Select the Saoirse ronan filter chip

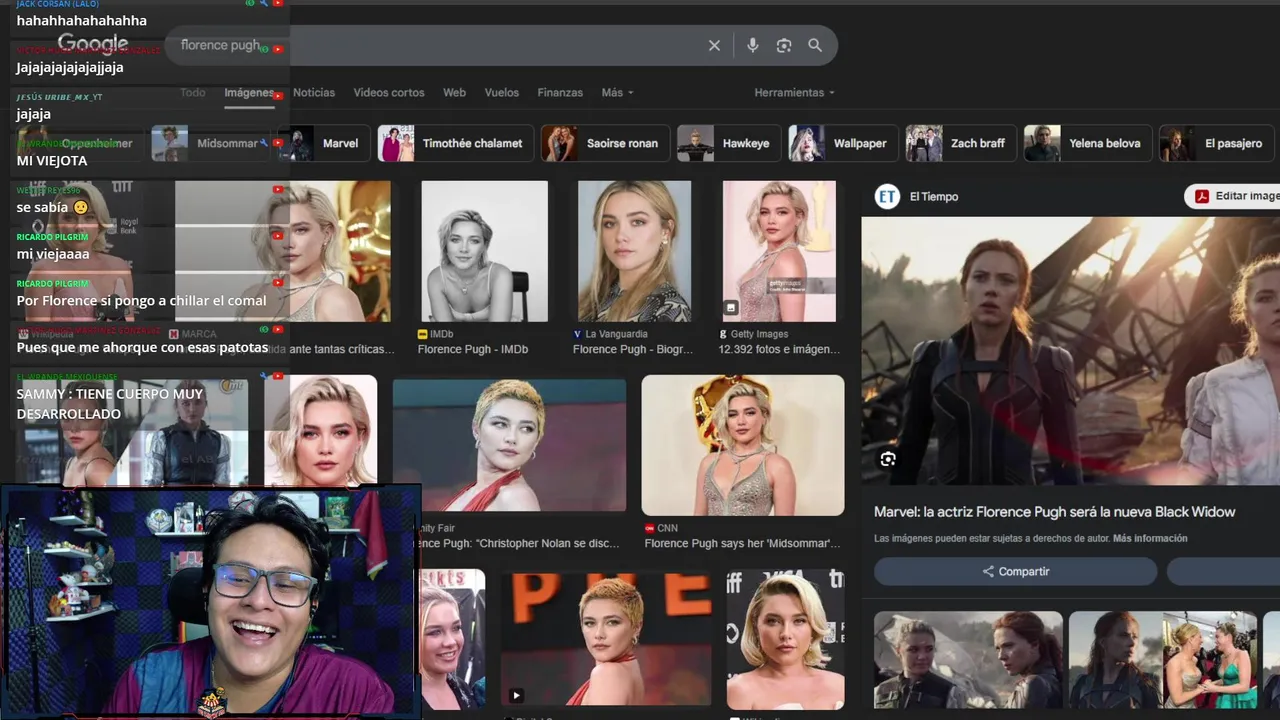606,143
